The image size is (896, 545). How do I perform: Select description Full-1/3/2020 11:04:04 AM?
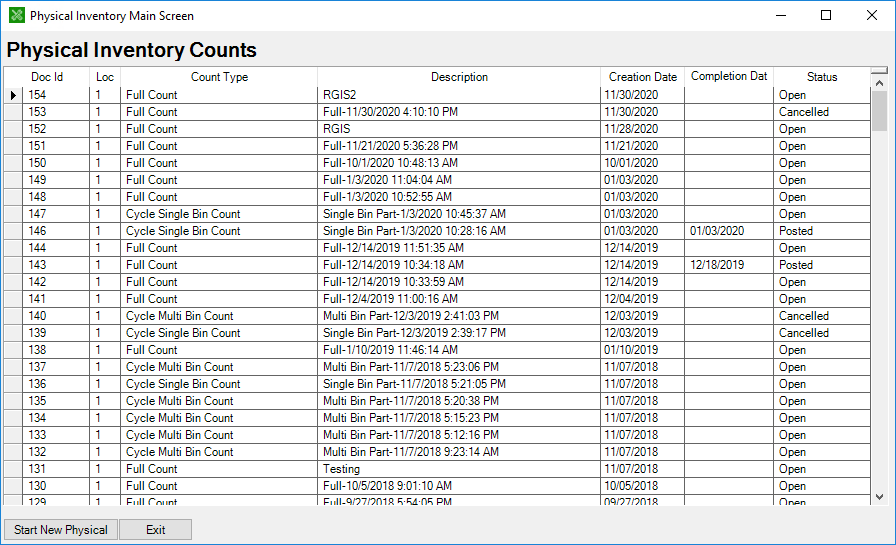pyautogui.click(x=459, y=180)
